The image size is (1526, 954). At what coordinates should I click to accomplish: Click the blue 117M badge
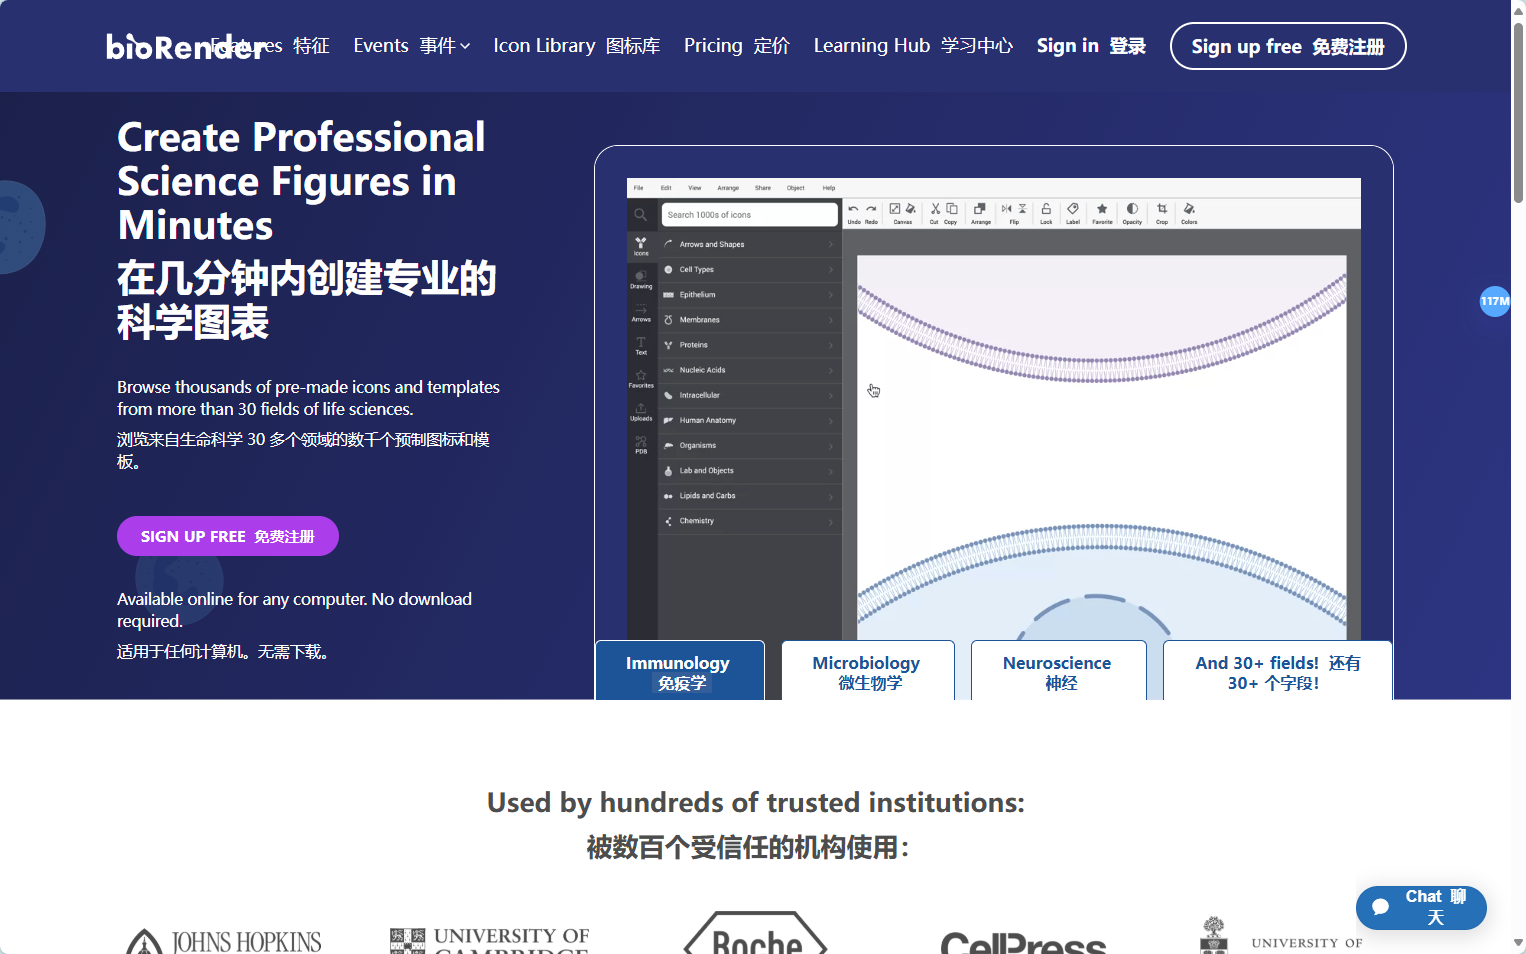pyautogui.click(x=1495, y=301)
